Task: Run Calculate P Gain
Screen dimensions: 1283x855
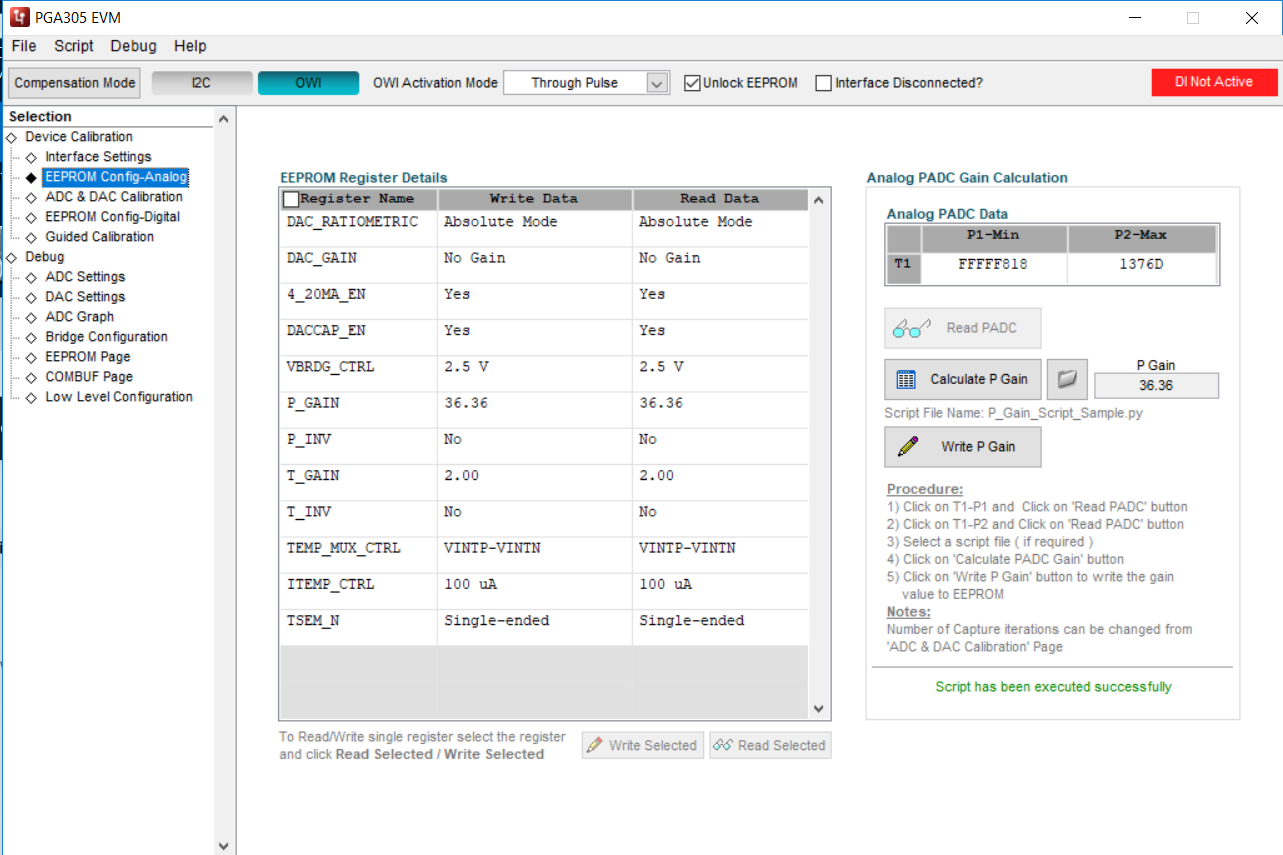Action: (963, 379)
